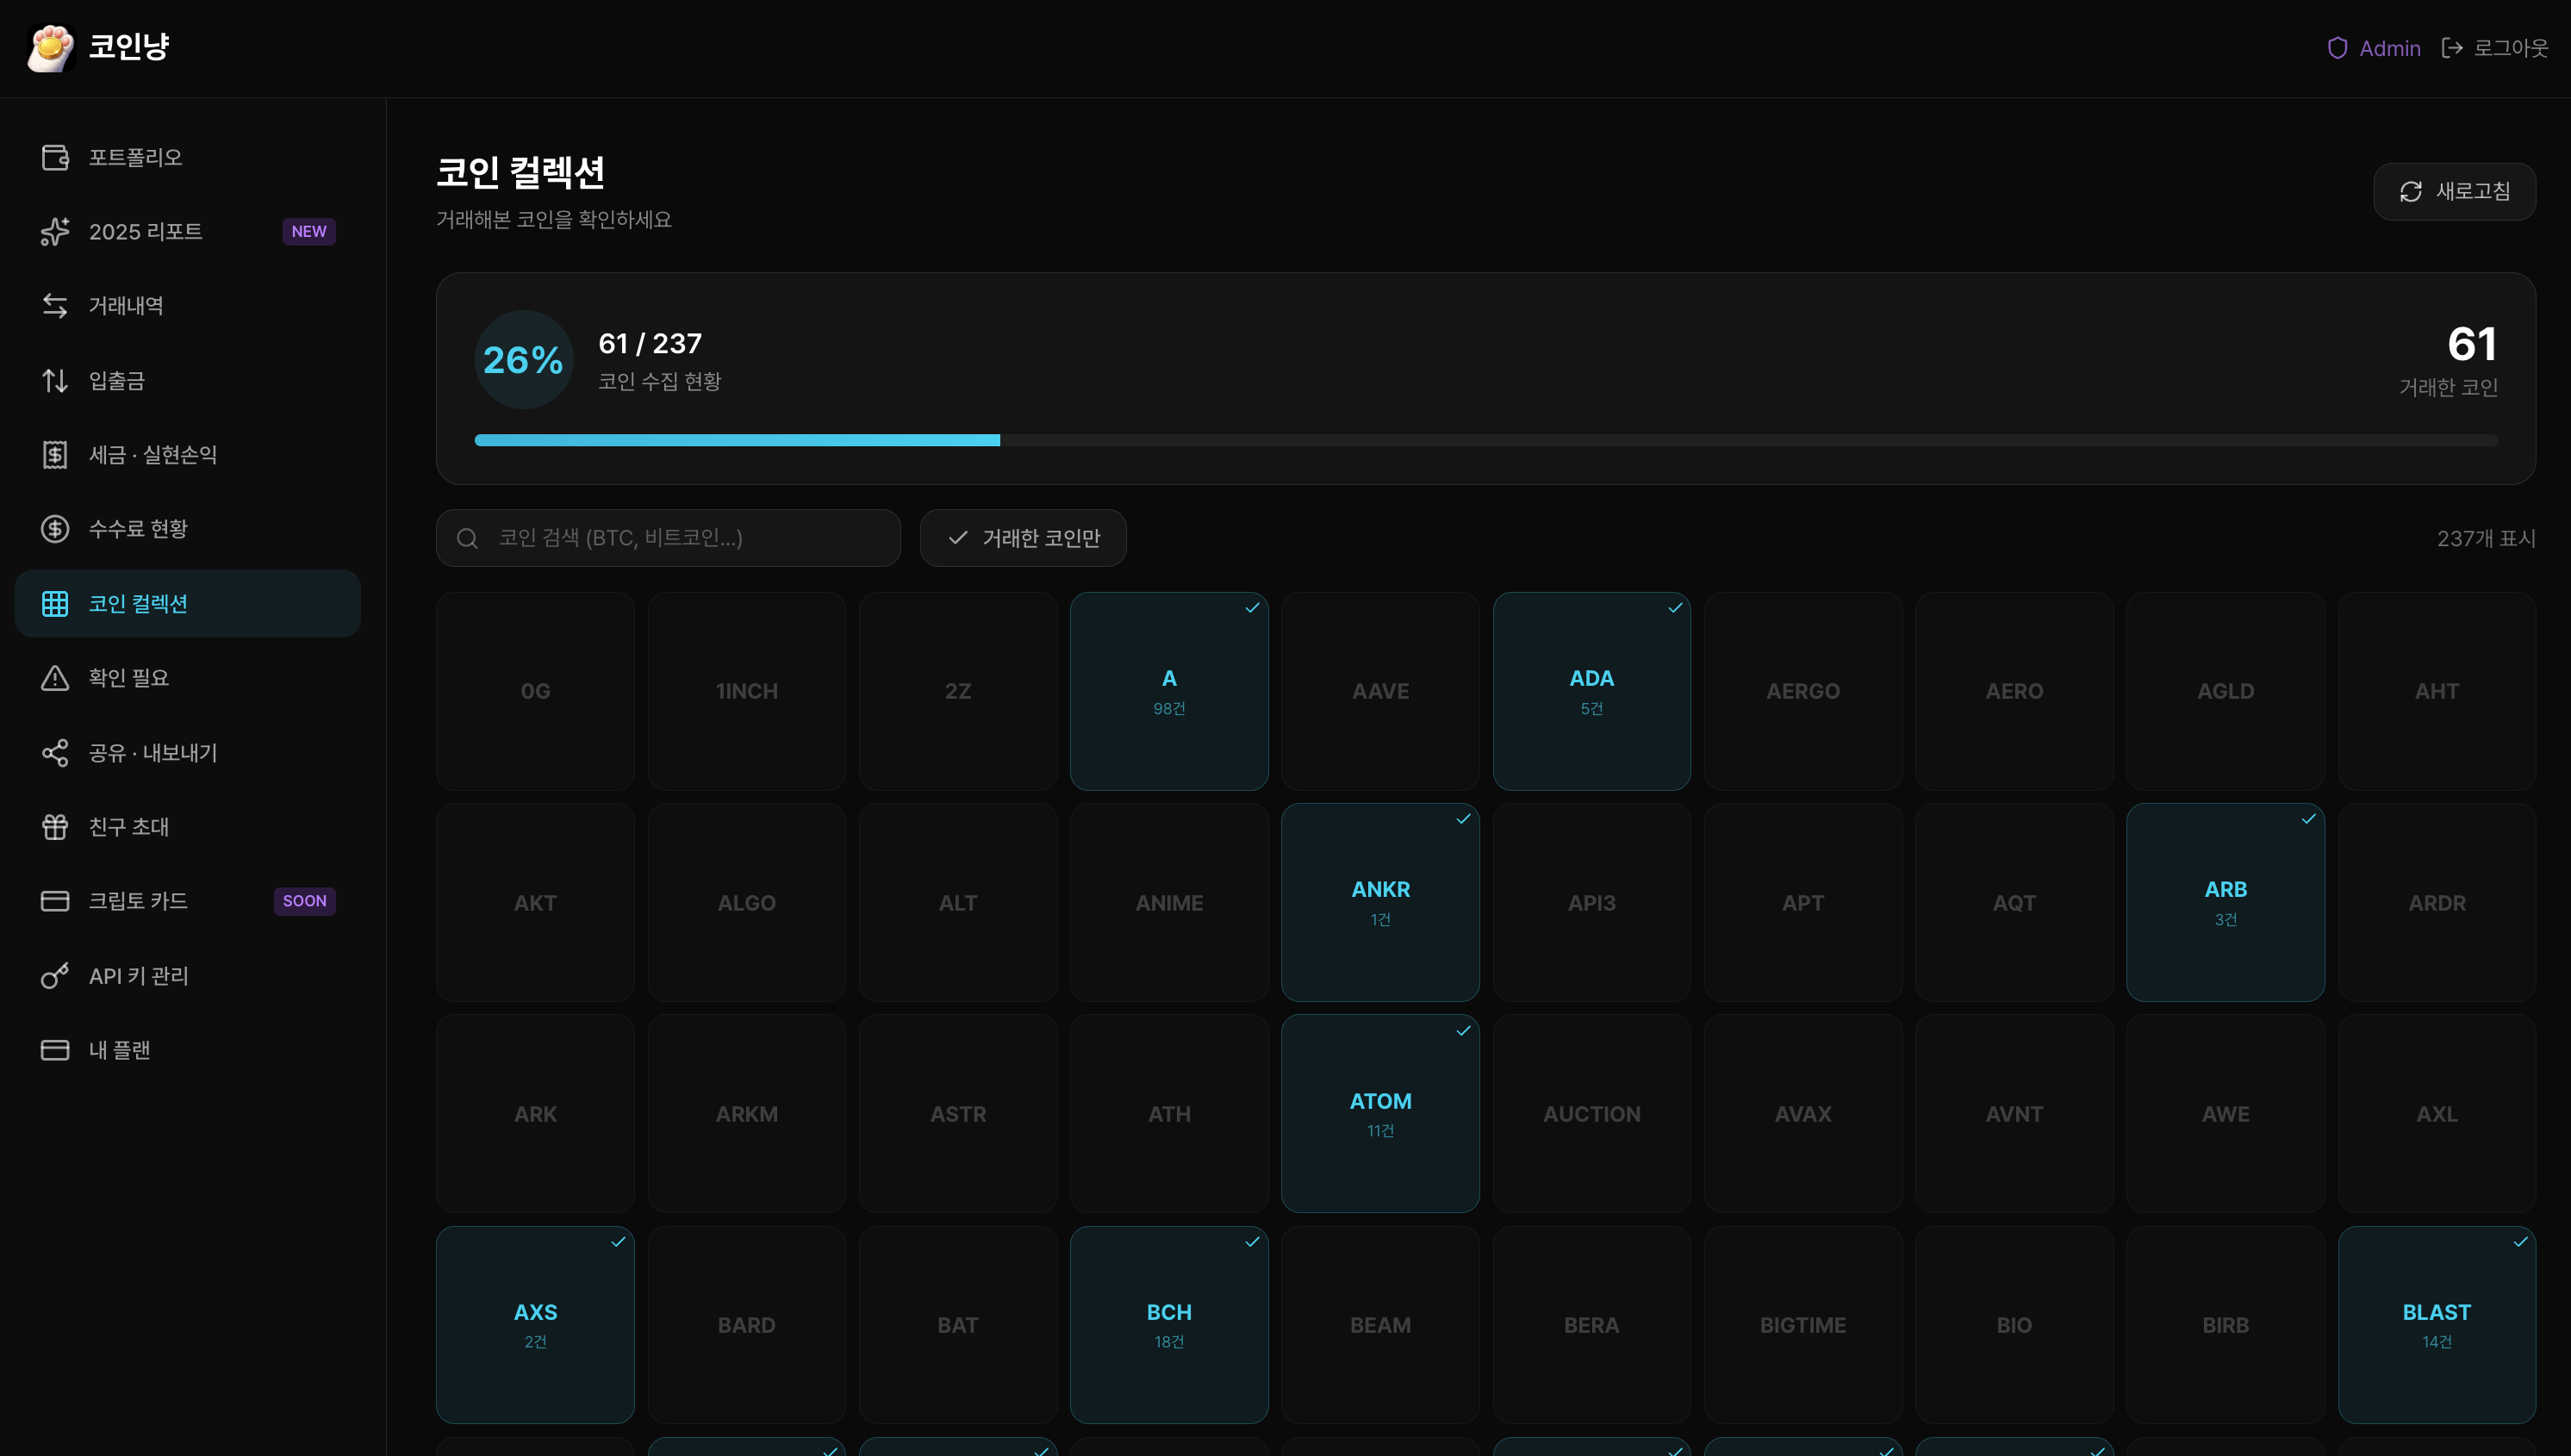The width and height of the screenshot is (2571, 1456).
Task: Select the API 키 관리 key icon
Action: [55, 976]
